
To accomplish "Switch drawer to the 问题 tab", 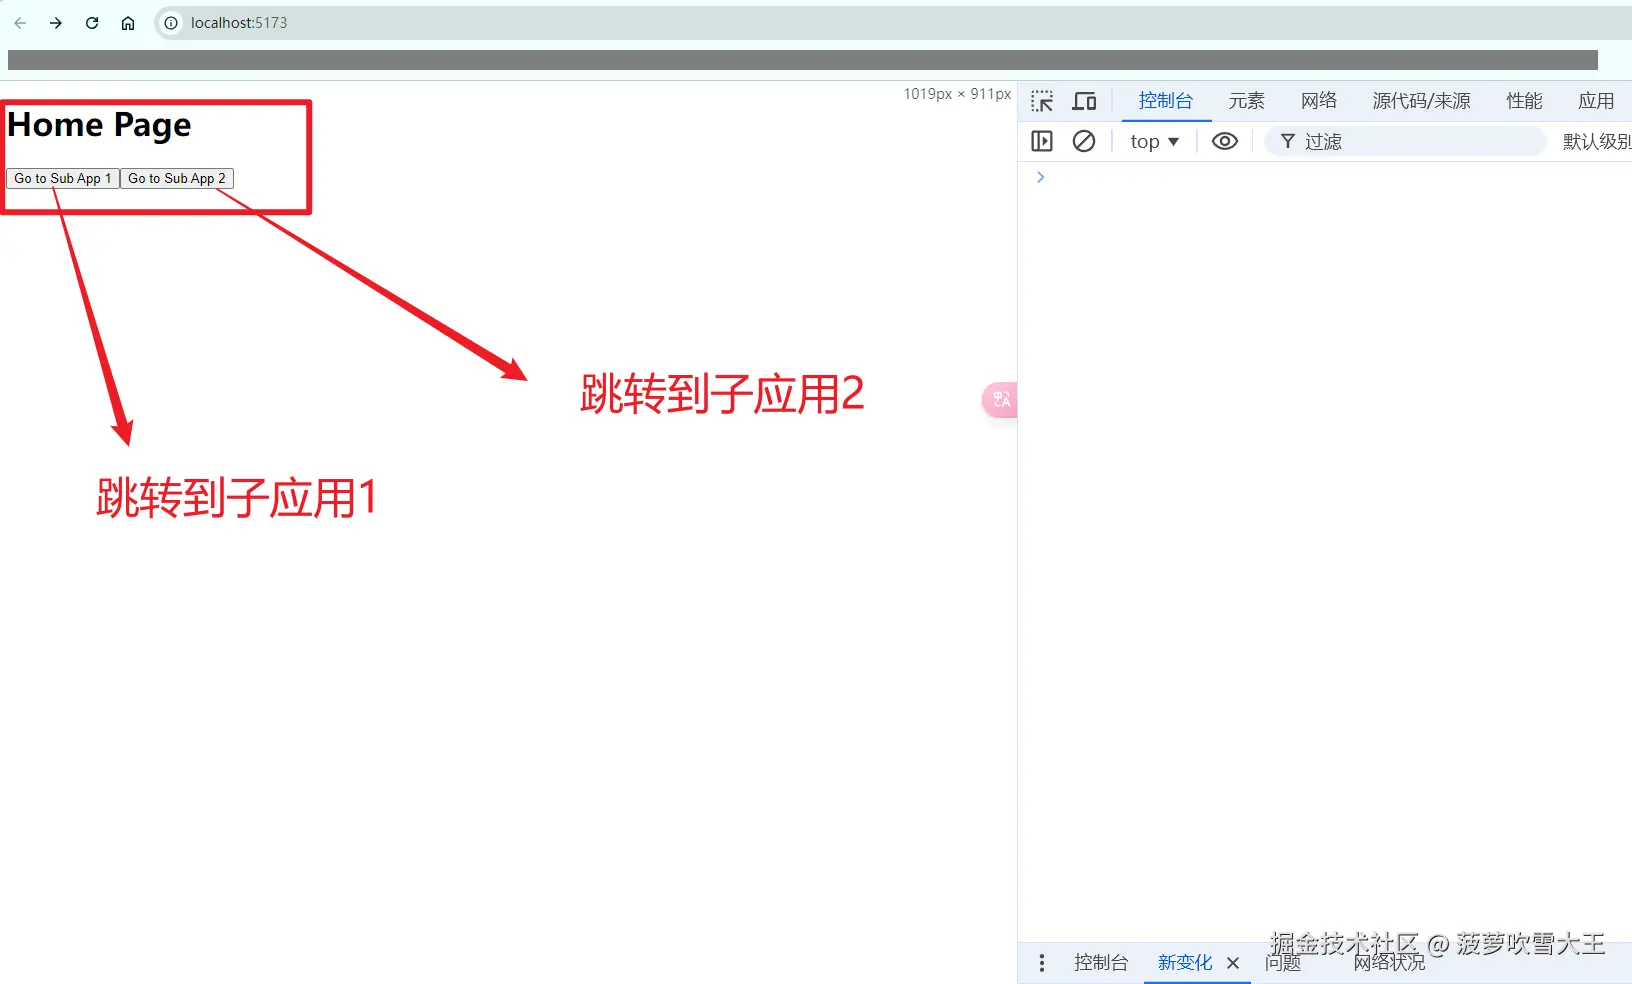I will [1283, 962].
